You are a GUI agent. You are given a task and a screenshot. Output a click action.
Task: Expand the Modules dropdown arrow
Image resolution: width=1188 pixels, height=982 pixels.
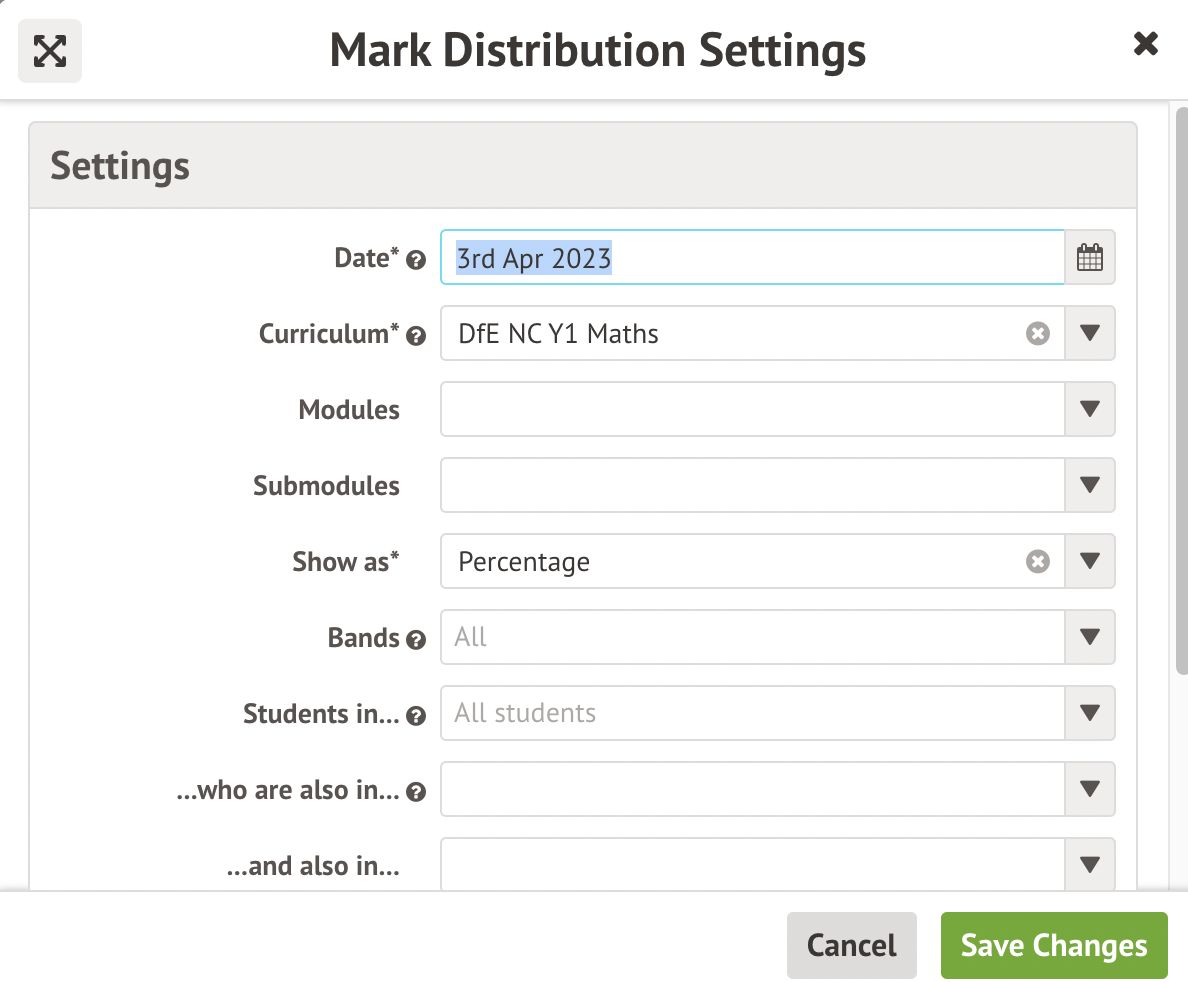(x=1090, y=410)
